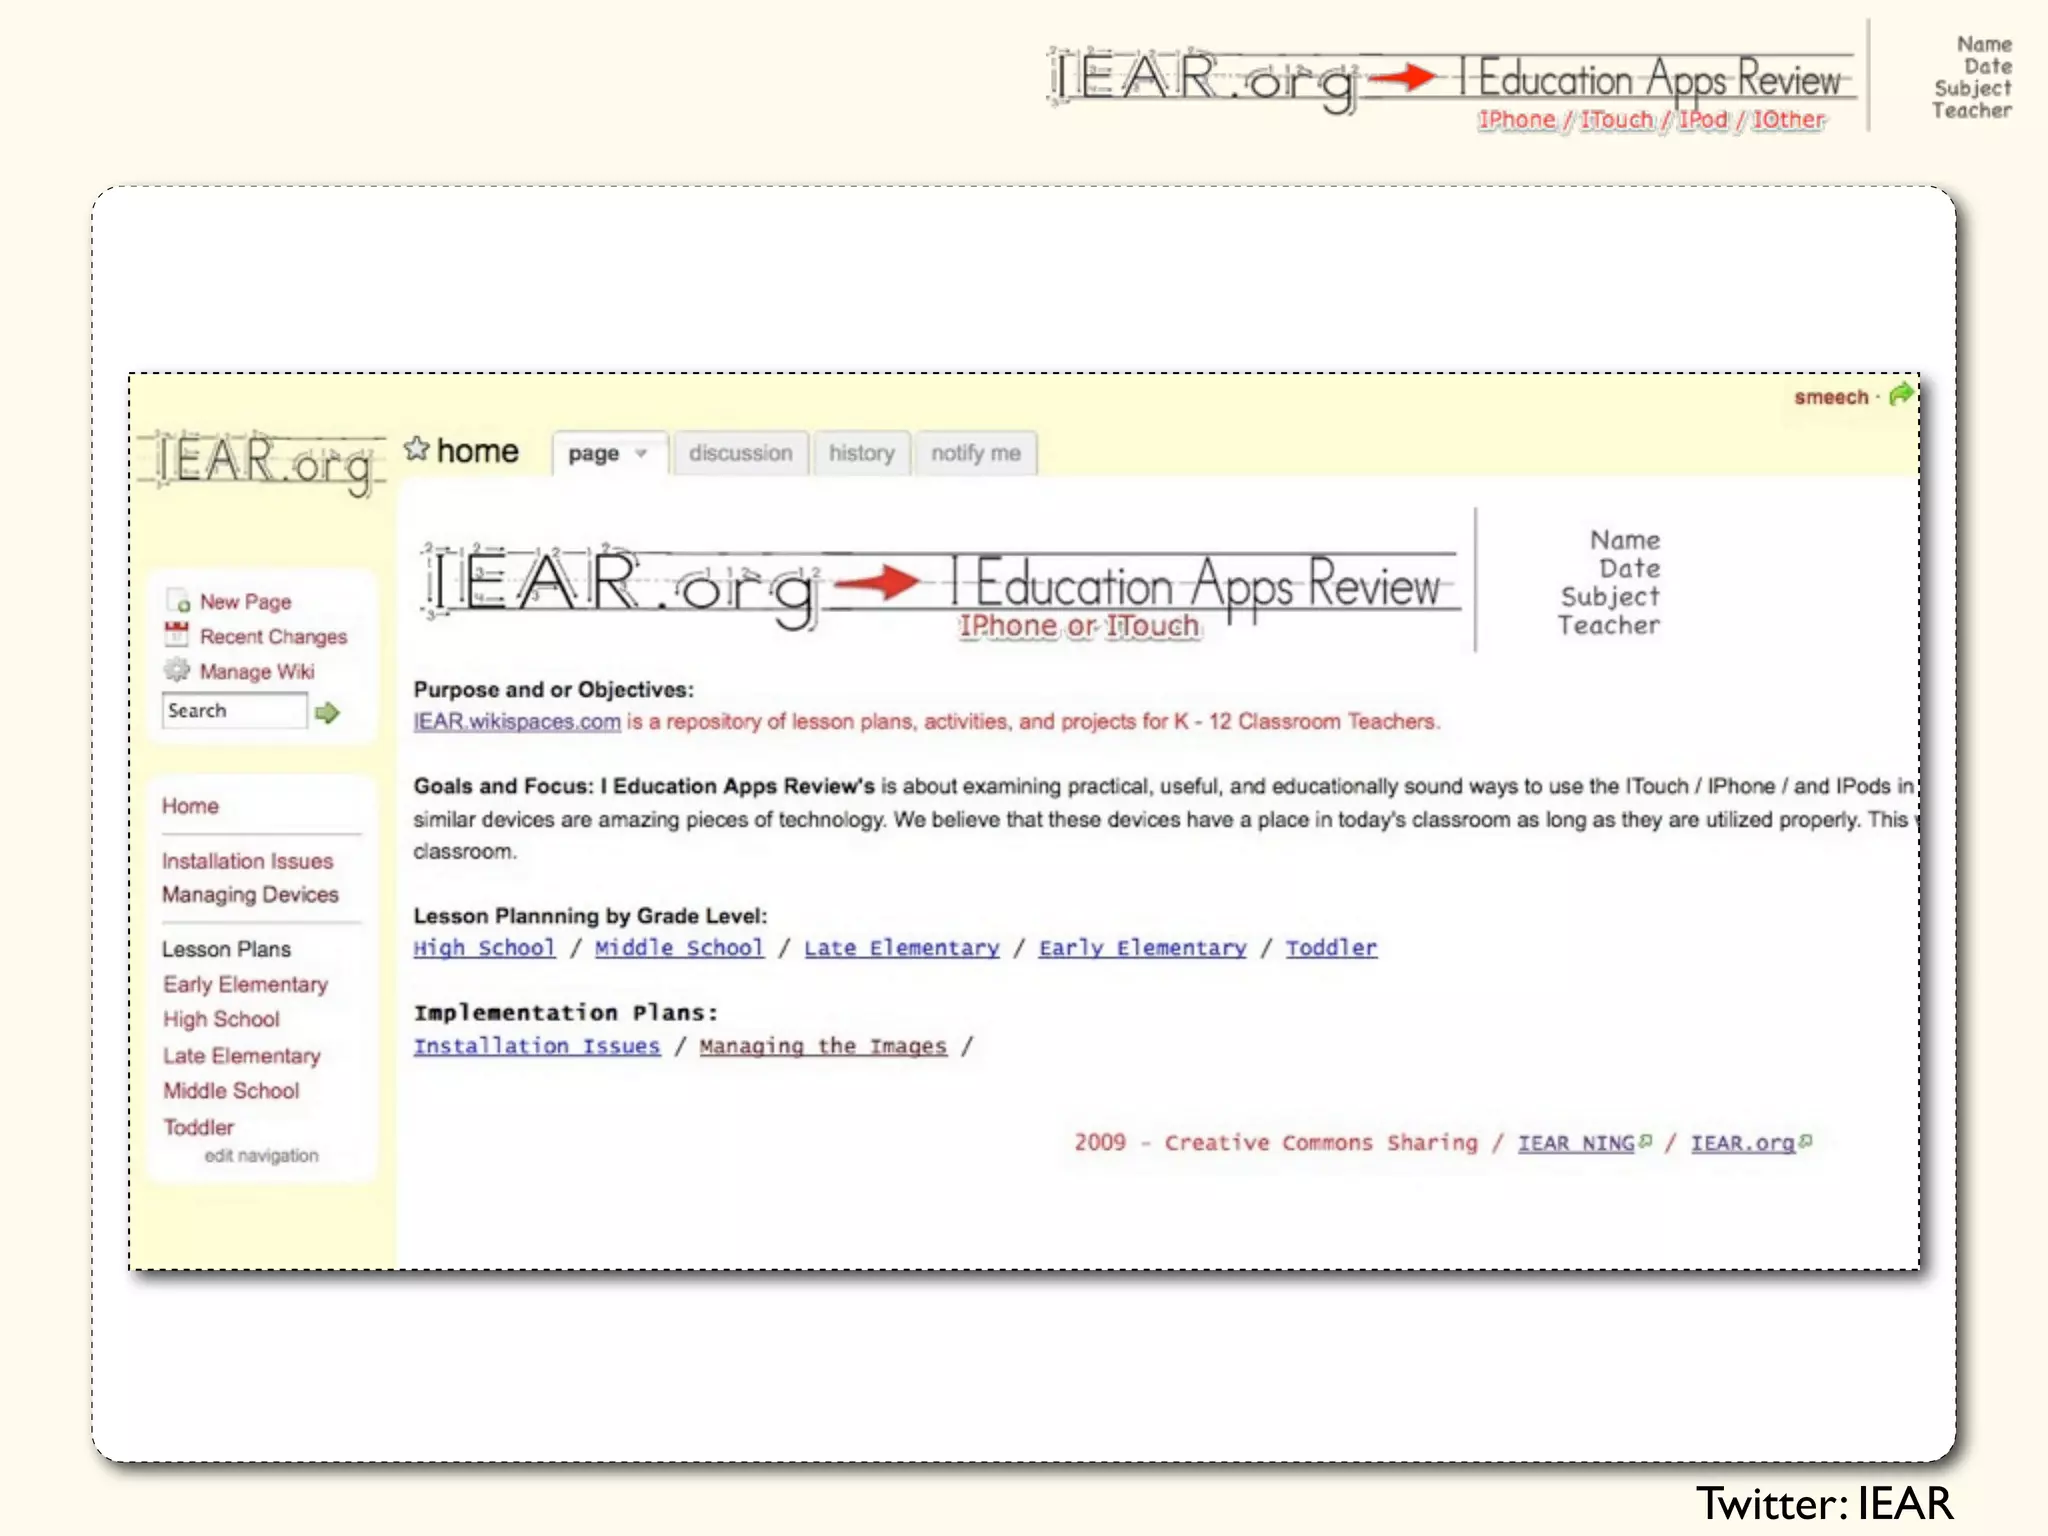Go to Home in navigation sidebar
Screen dimensions: 2048x1536
pos(190,805)
